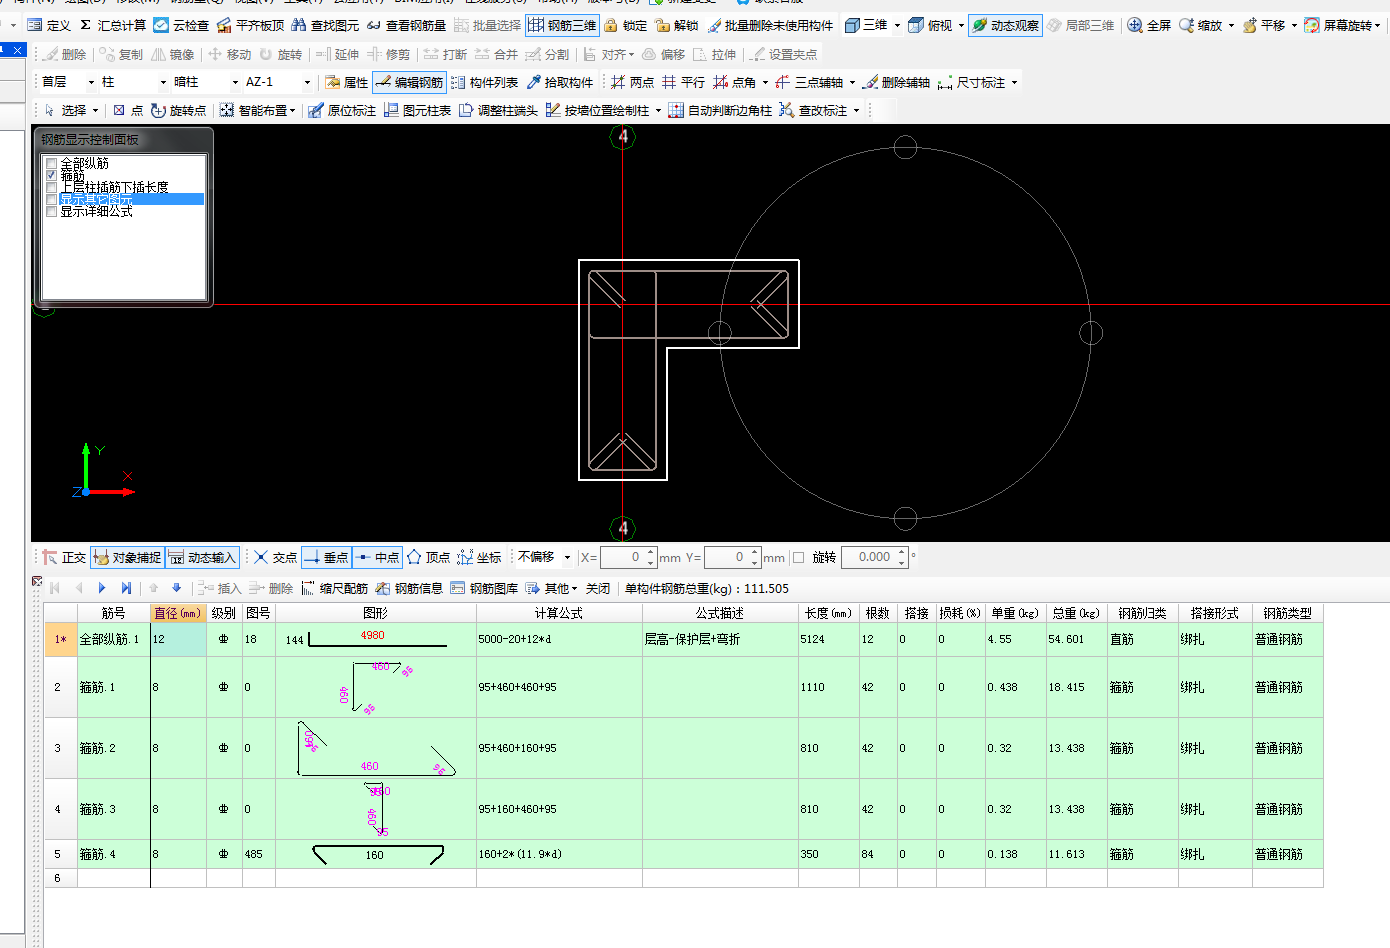
Task: Open 钢筋图库 rebar library
Action: click(484, 588)
